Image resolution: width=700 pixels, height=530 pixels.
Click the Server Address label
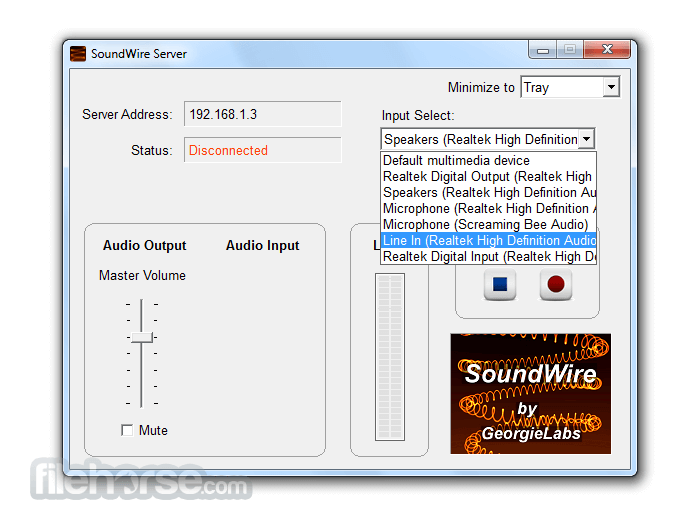pyautogui.click(x=127, y=115)
